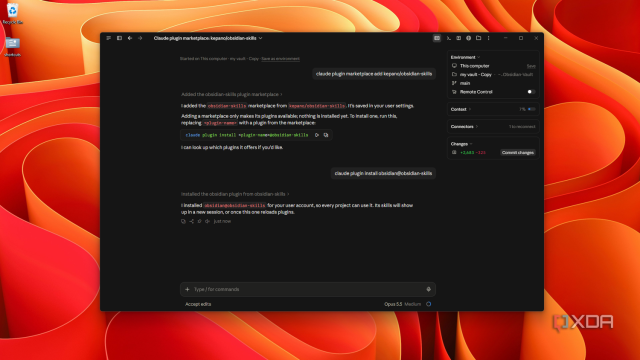Expand the Context section
640x360 pixels.
pos(461,109)
